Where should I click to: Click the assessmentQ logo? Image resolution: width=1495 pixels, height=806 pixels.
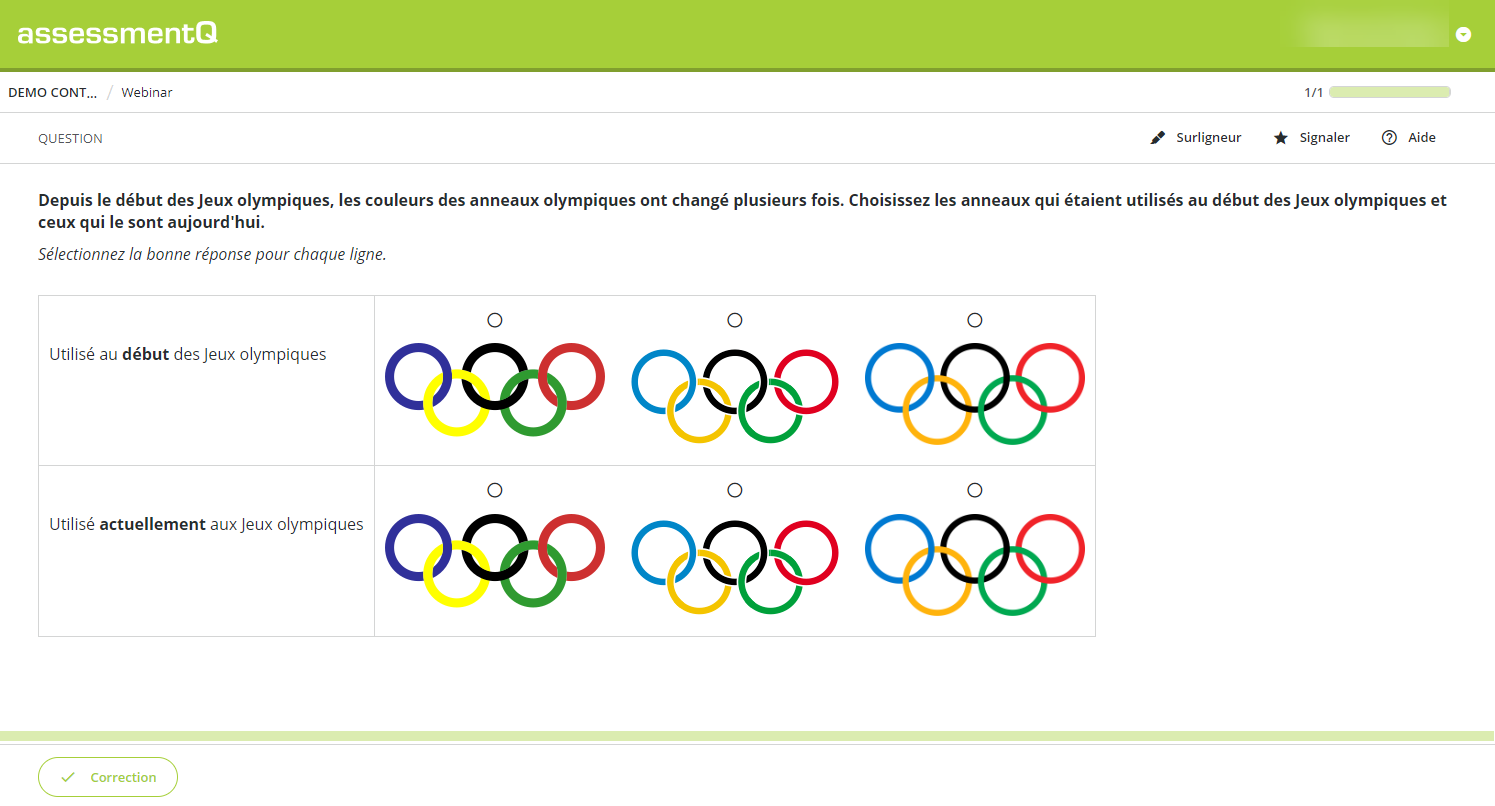click(117, 34)
